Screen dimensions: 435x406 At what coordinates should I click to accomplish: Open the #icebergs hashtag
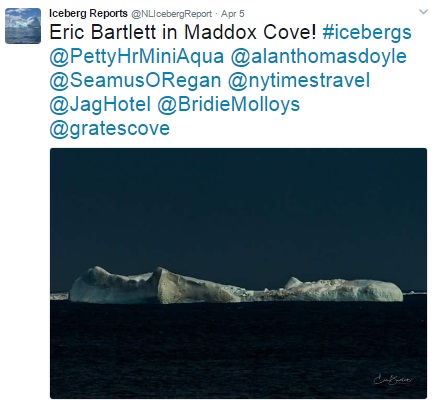pyautogui.click(x=367, y=33)
